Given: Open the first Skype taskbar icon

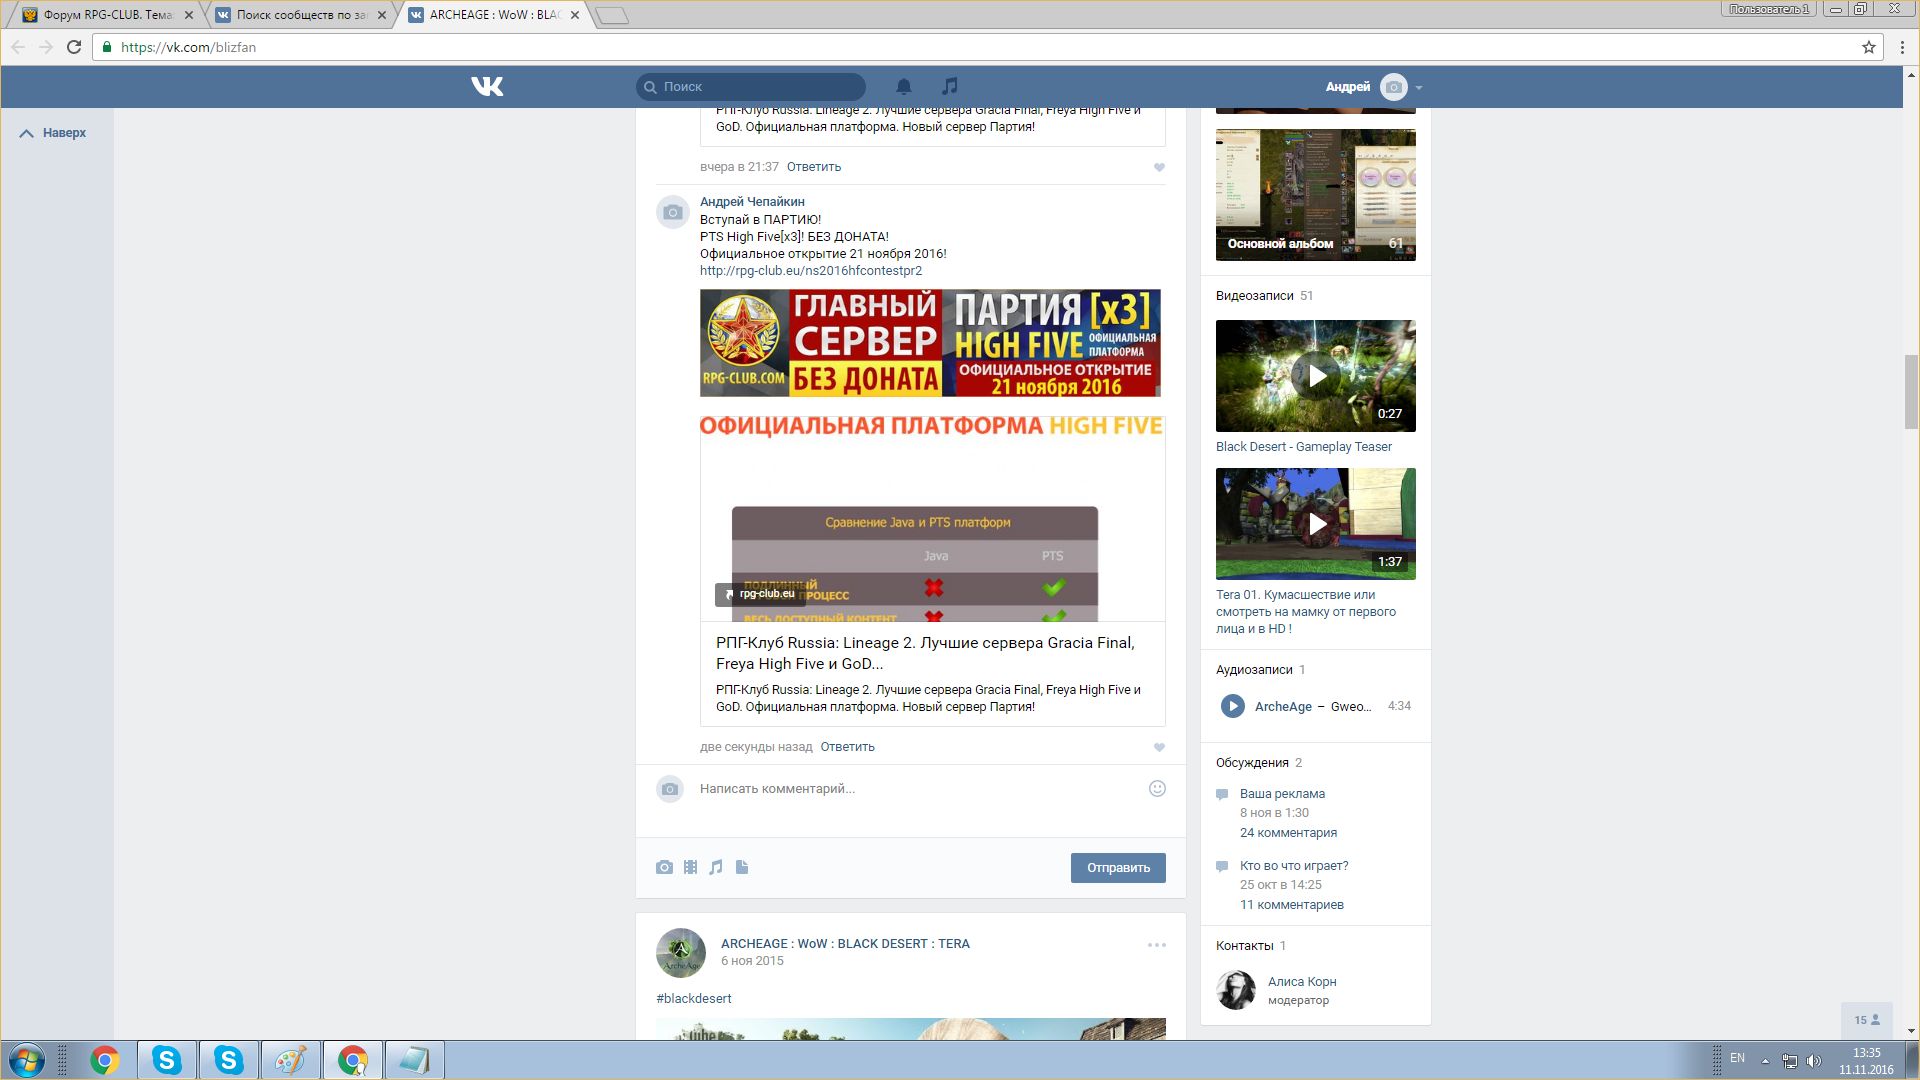Looking at the screenshot, I should pyautogui.click(x=167, y=1060).
